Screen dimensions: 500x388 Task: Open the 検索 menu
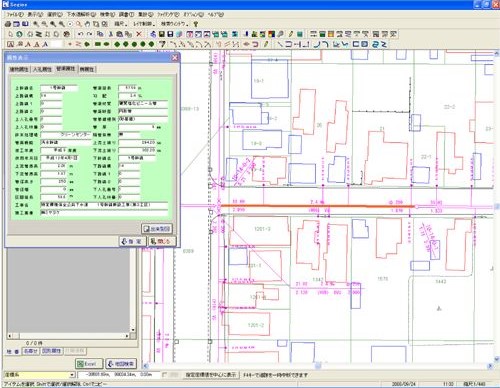click(107, 14)
